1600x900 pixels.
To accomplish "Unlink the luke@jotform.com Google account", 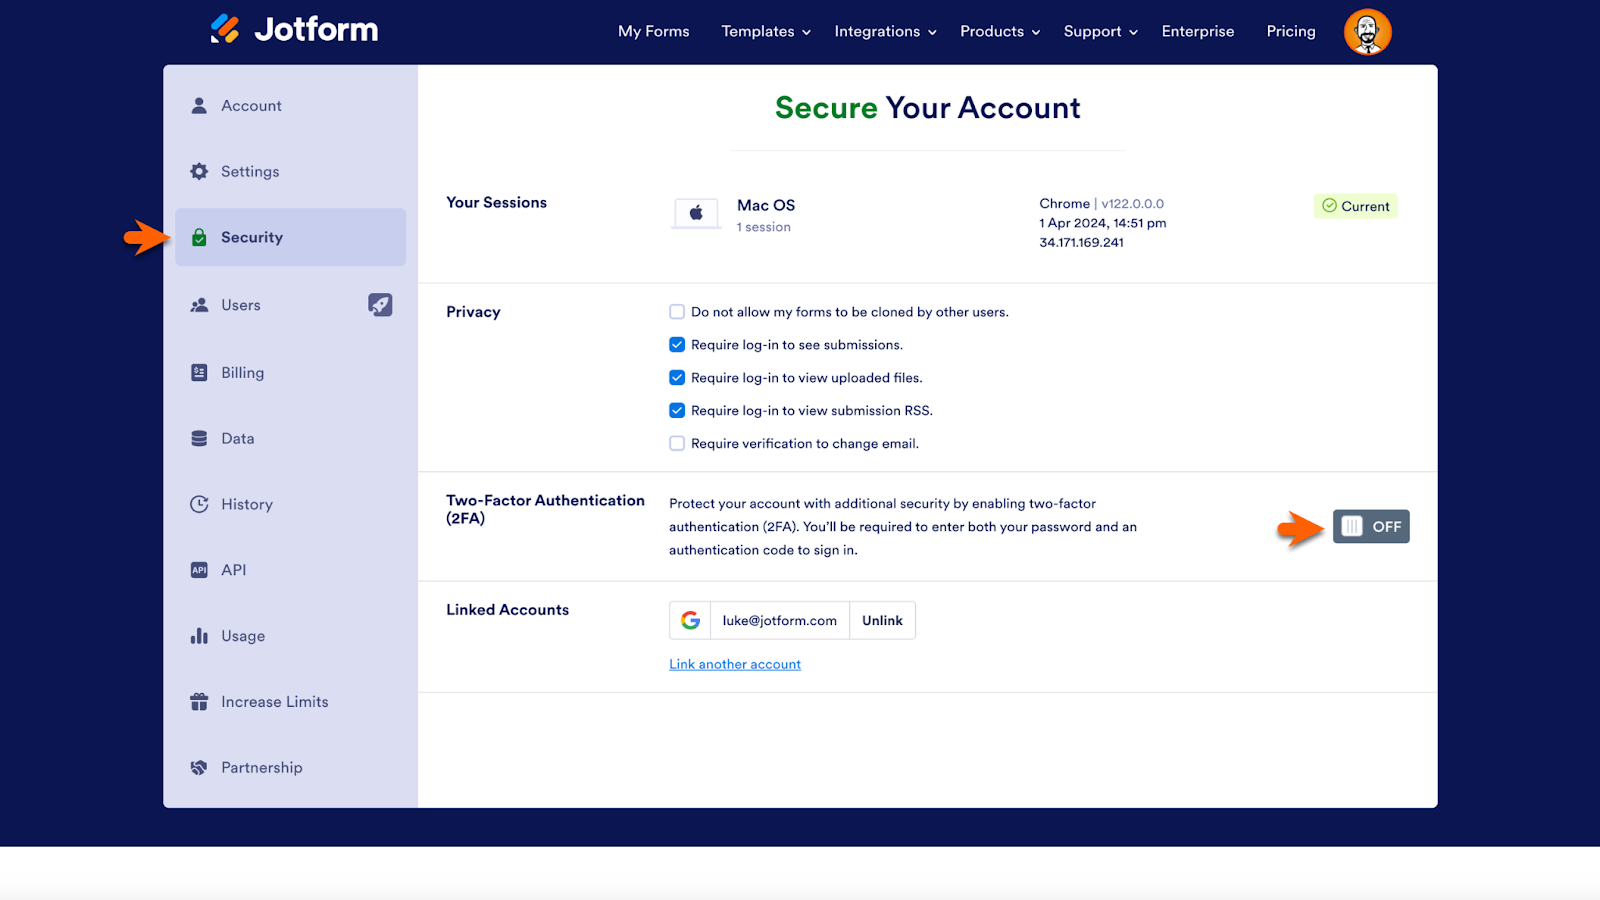I will click(x=882, y=621).
